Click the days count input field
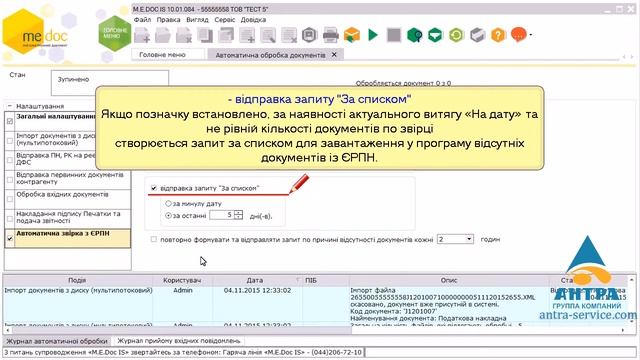This screenshot has height=360, width=640. (x=221, y=215)
